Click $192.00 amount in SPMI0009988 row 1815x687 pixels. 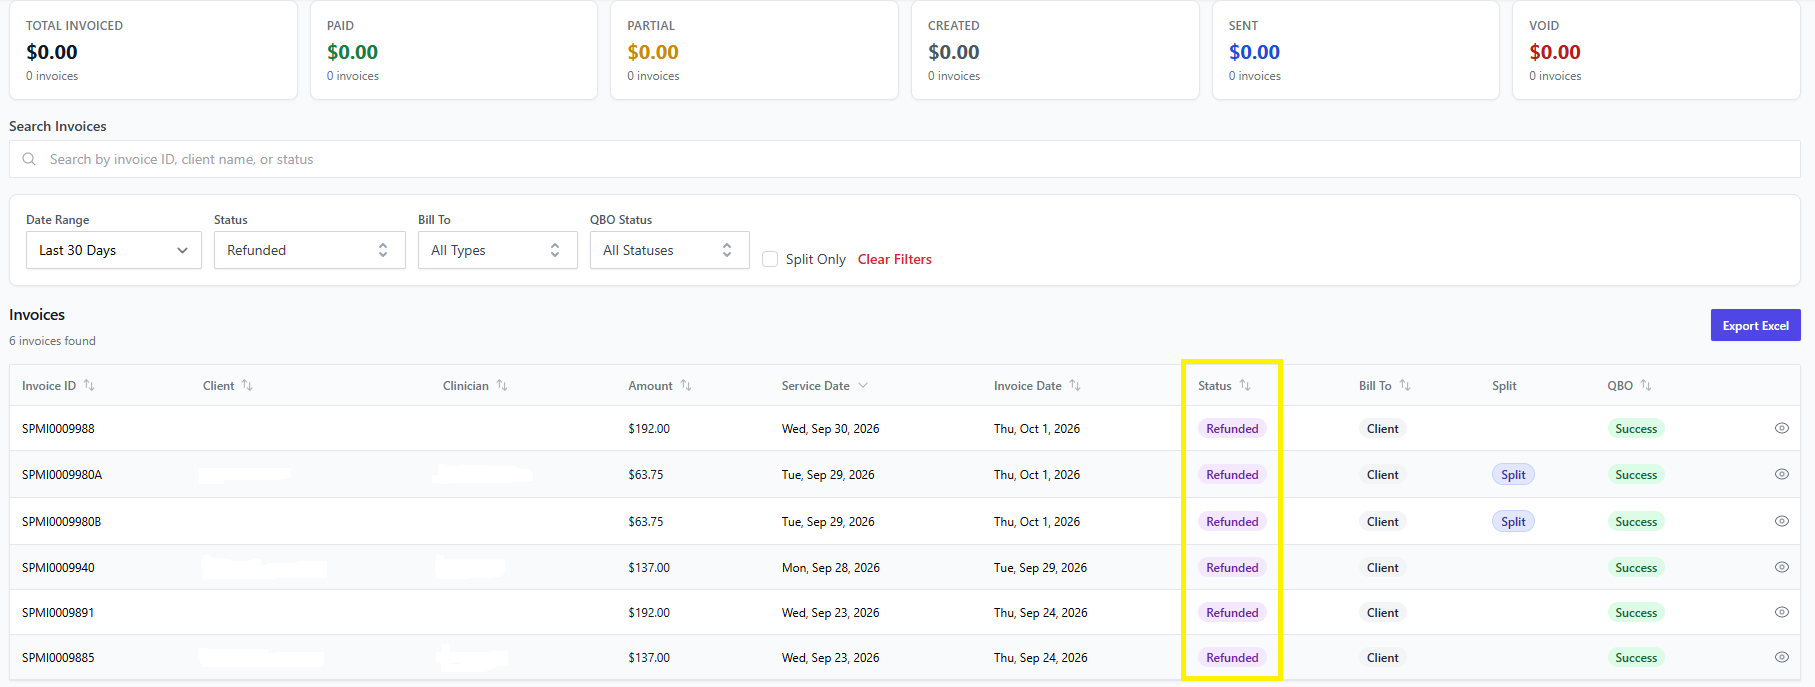[649, 428]
